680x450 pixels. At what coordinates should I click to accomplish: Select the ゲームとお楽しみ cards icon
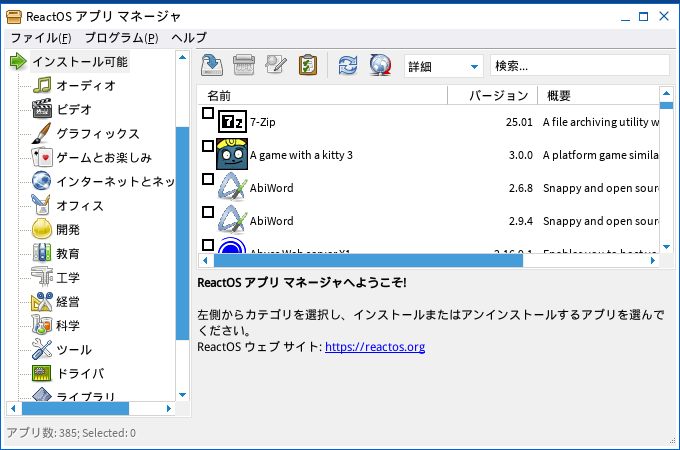click(42, 157)
